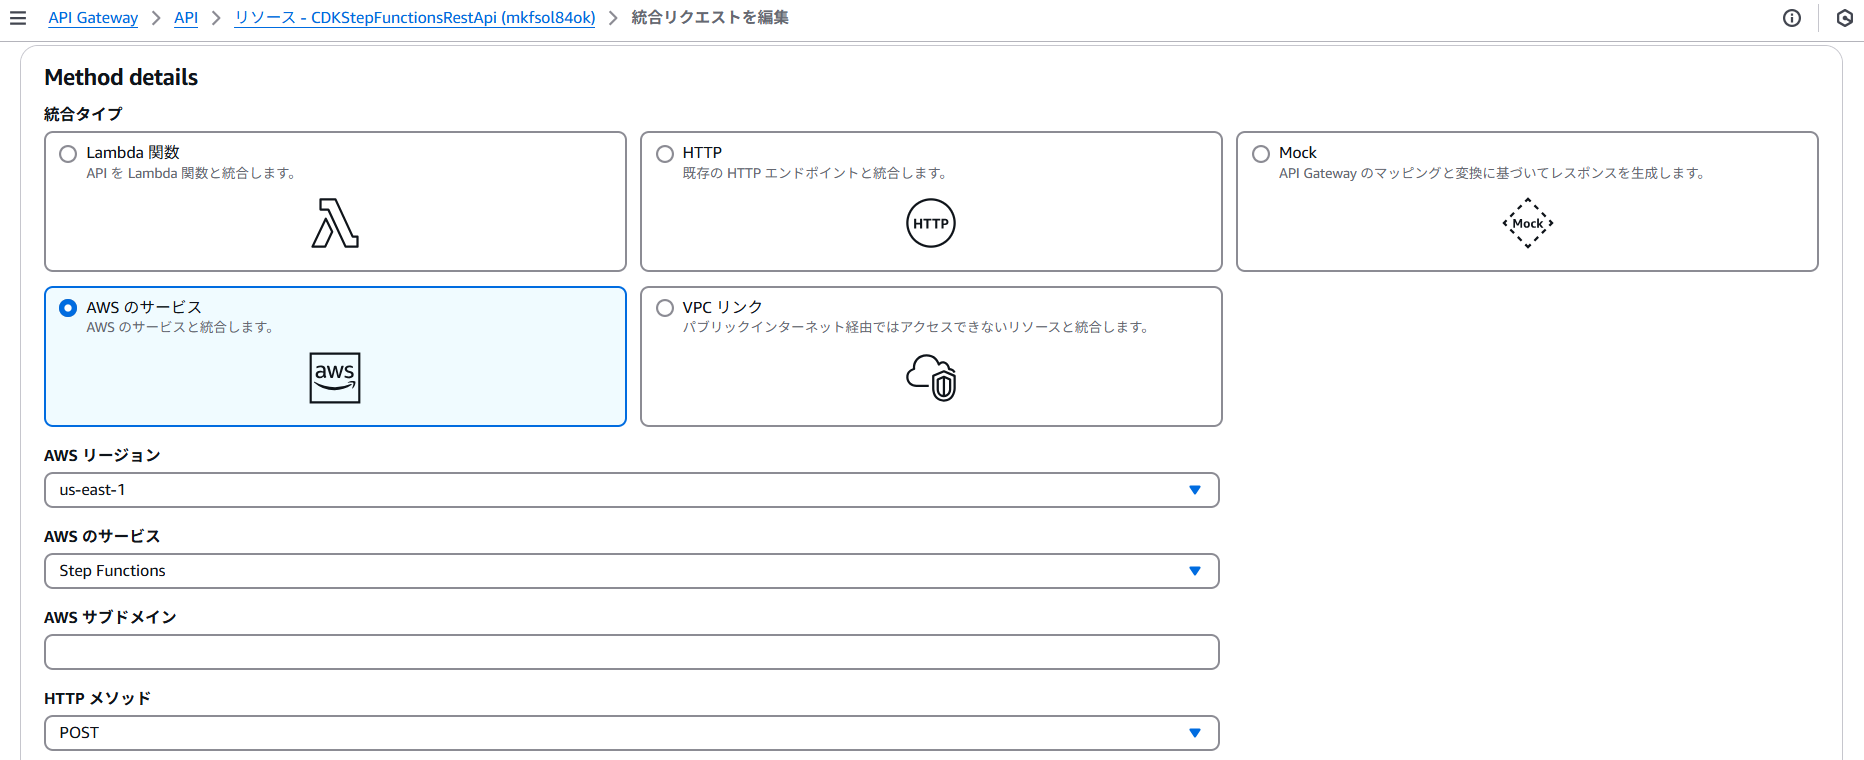Click 'API を Lambda 関数と統合します。' description

click(x=191, y=173)
